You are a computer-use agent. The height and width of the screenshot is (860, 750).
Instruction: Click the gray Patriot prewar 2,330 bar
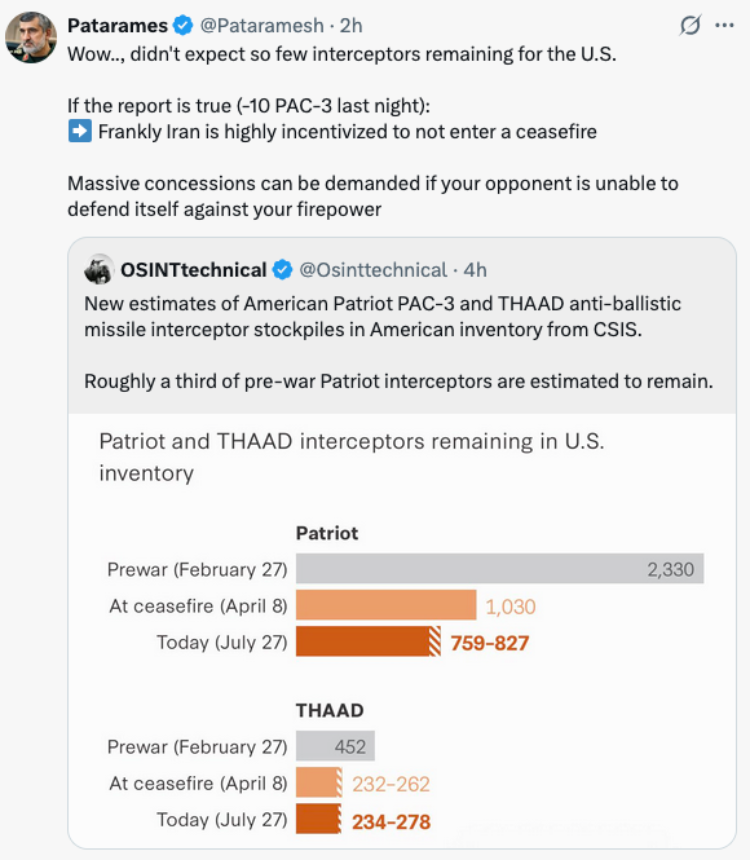500,568
